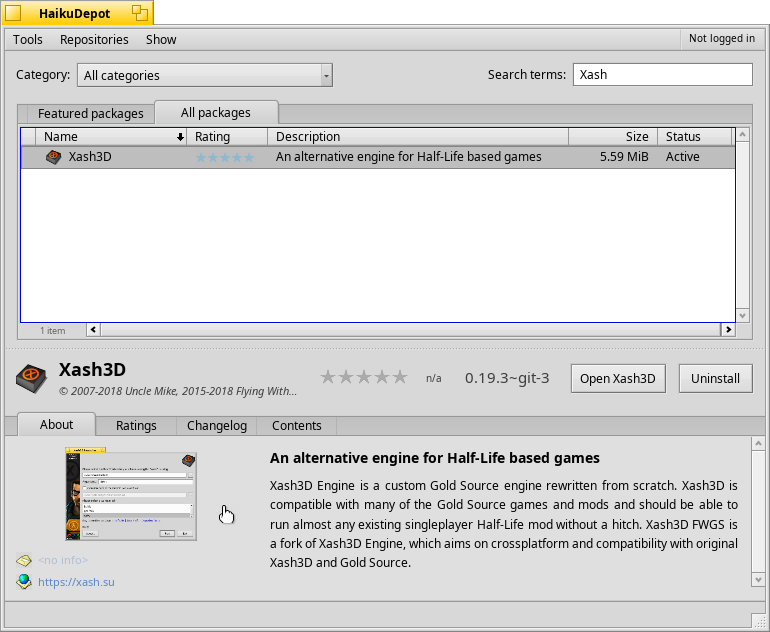This screenshot has width=770, height=632.
Task: Click the package list scroll-right arrow
Action: click(728, 330)
